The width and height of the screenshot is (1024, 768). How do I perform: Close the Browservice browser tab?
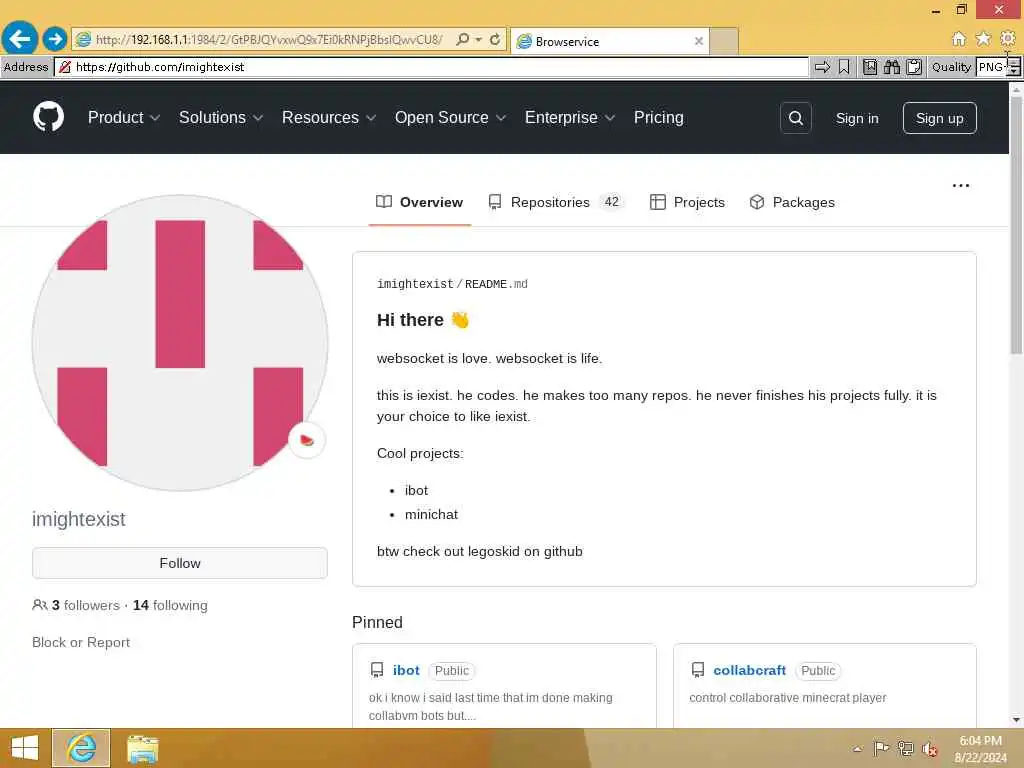tap(699, 41)
